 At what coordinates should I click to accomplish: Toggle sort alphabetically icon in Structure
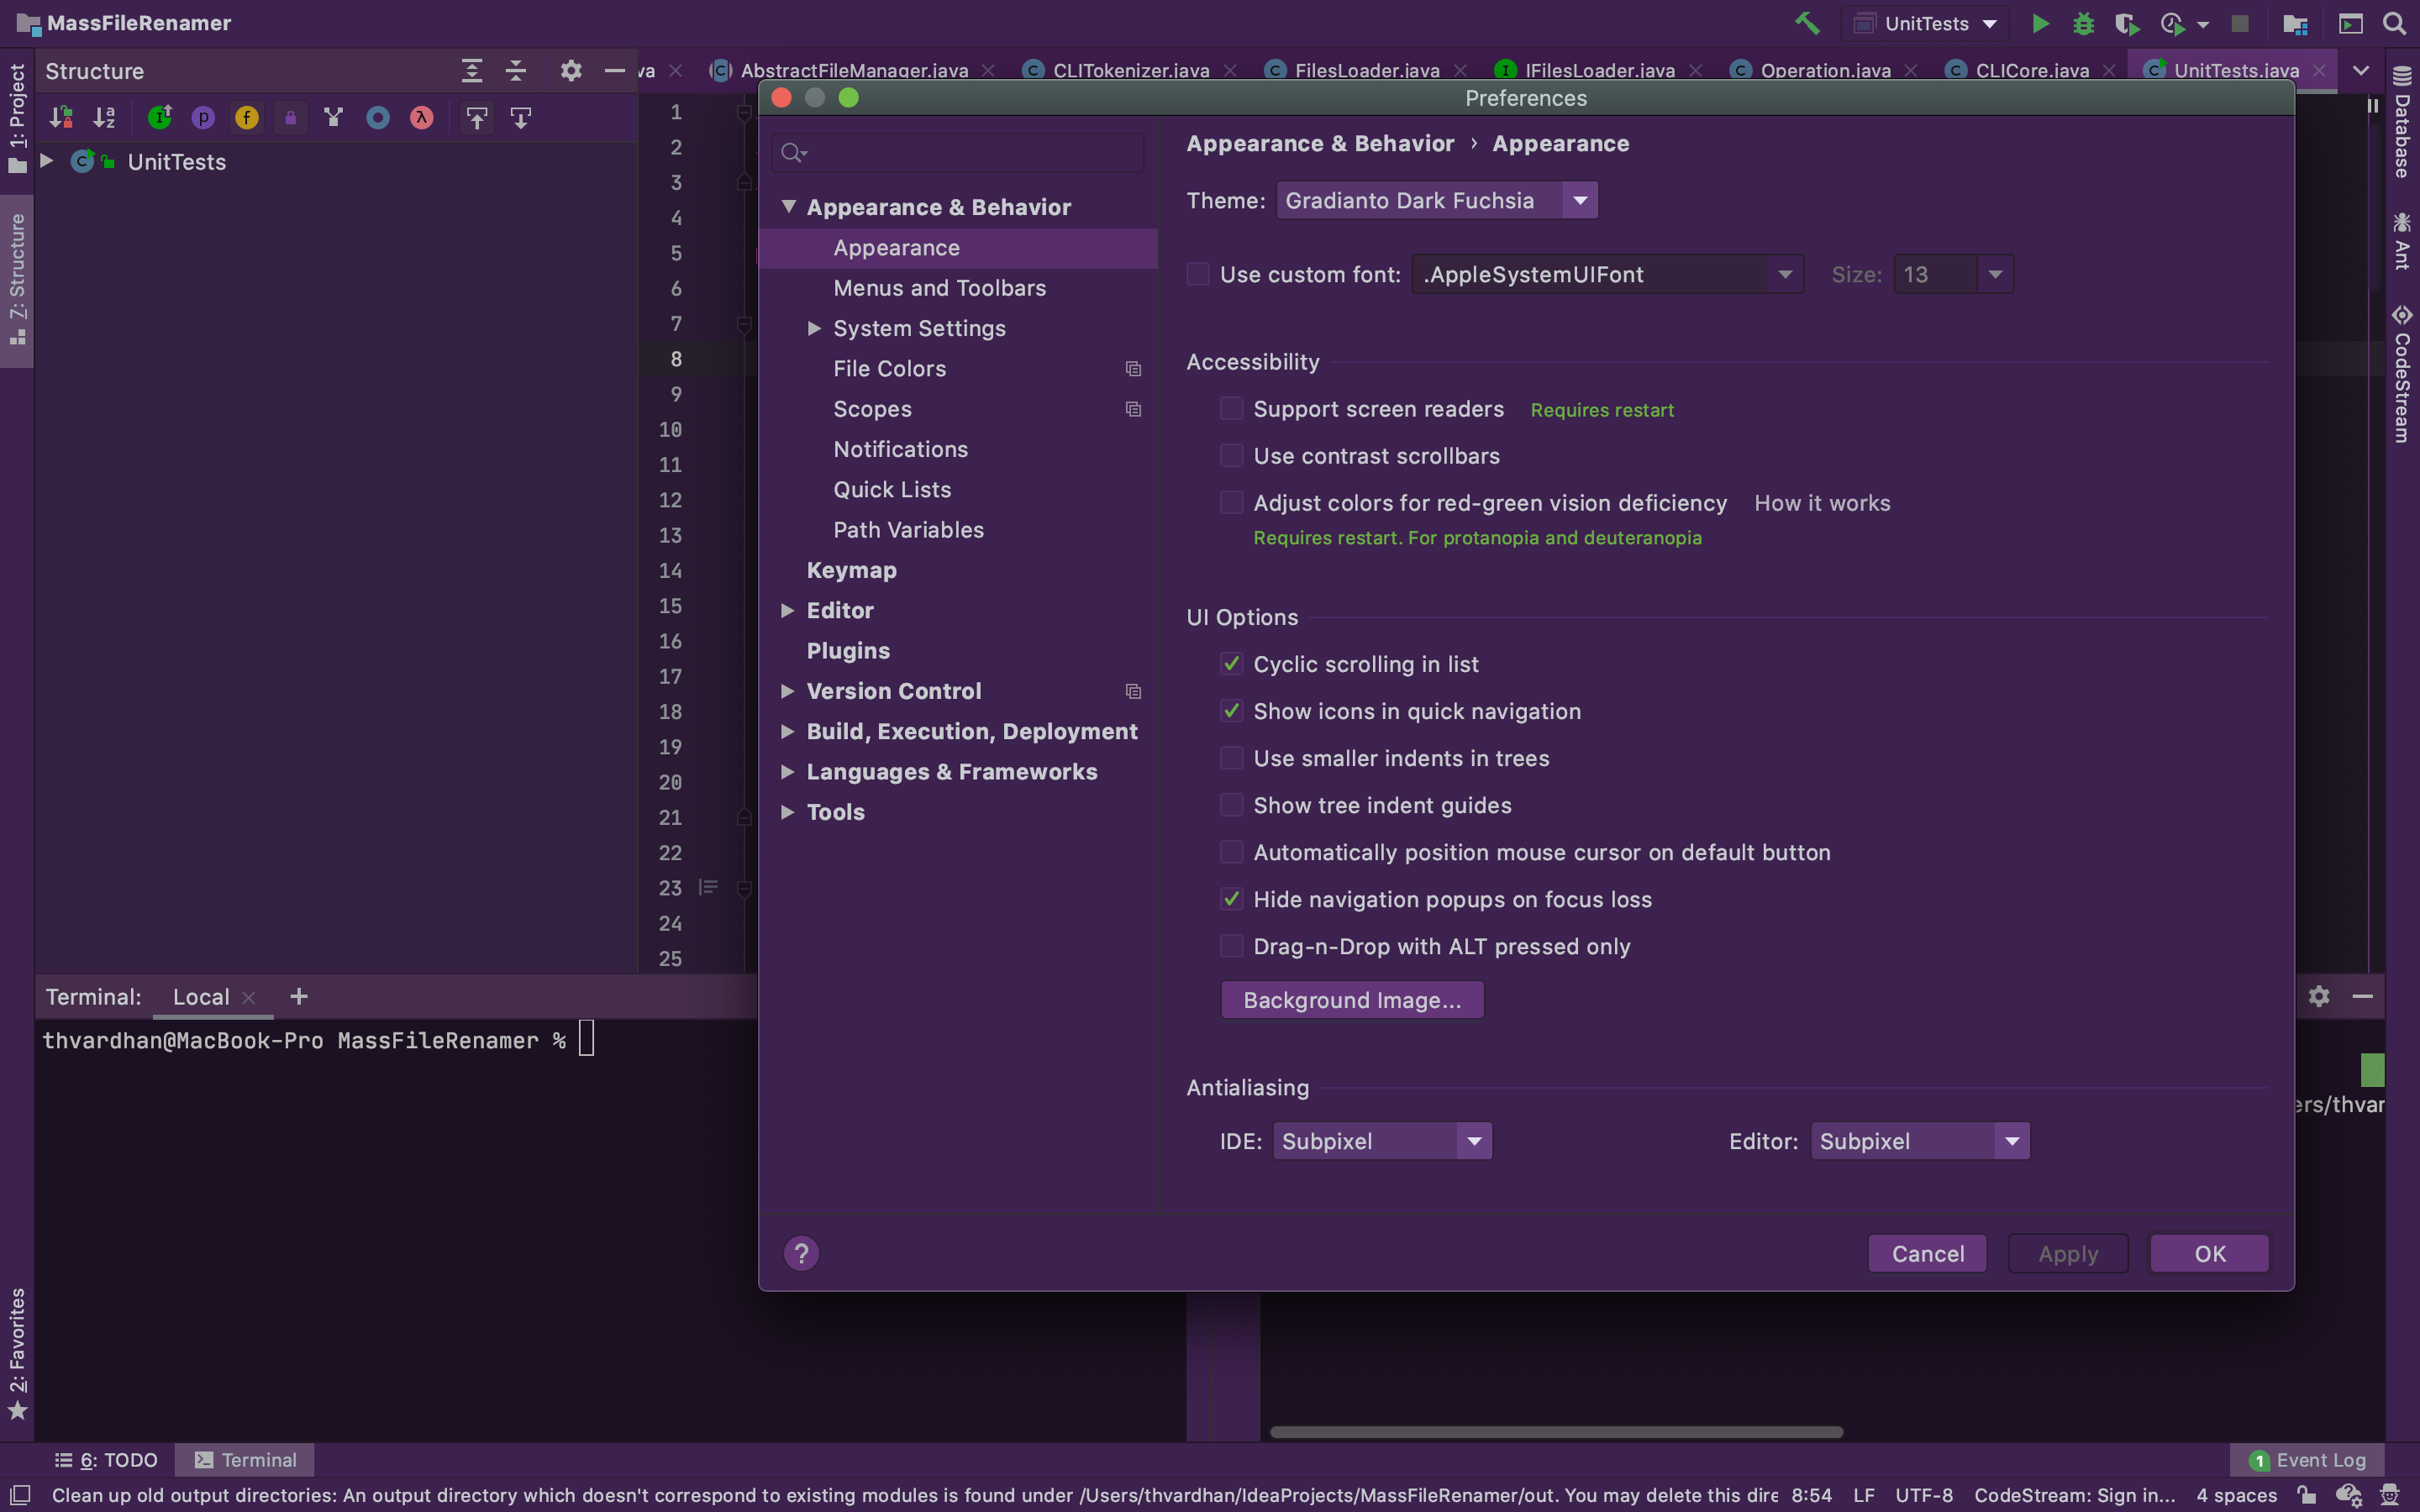[x=104, y=118]
